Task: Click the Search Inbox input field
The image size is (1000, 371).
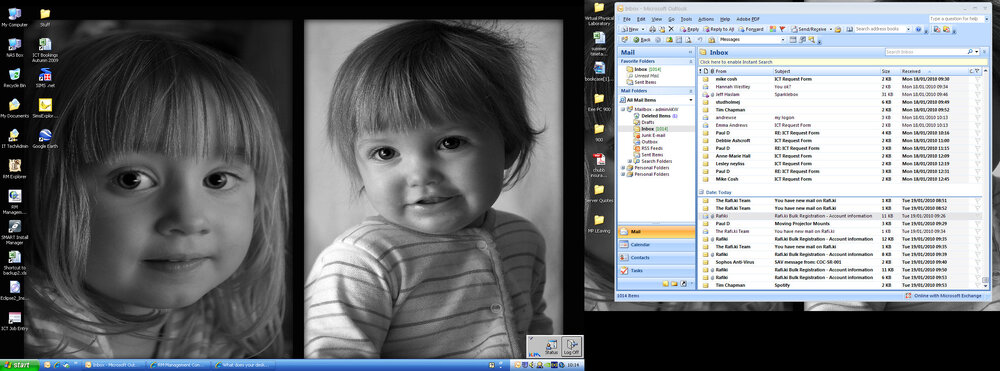Action: [925, 52]
